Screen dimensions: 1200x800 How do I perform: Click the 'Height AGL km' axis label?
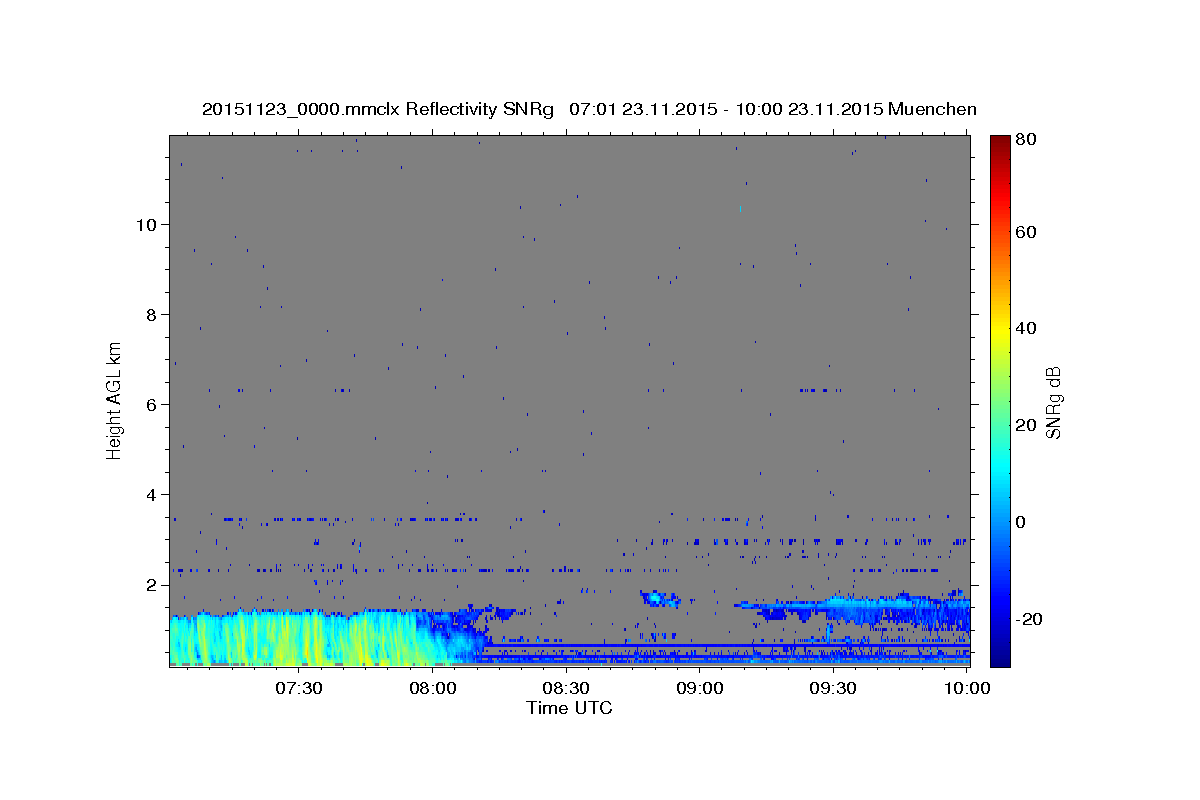(115, 399)
